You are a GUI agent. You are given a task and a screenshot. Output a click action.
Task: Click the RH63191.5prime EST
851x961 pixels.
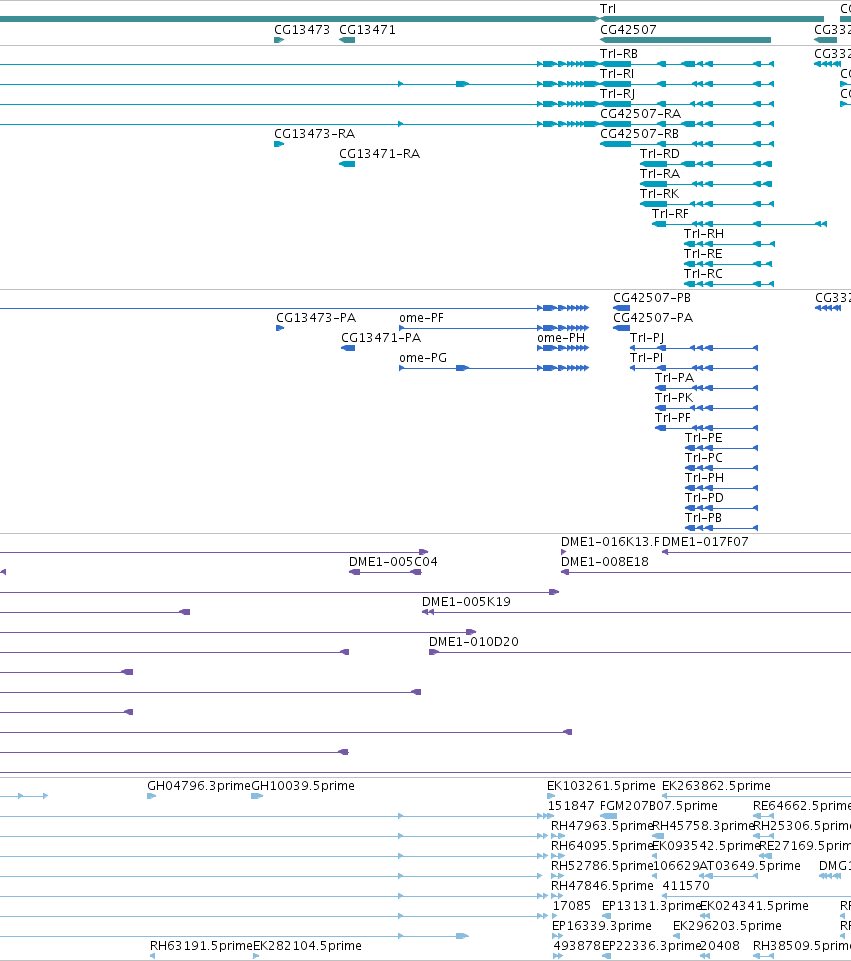152,956
